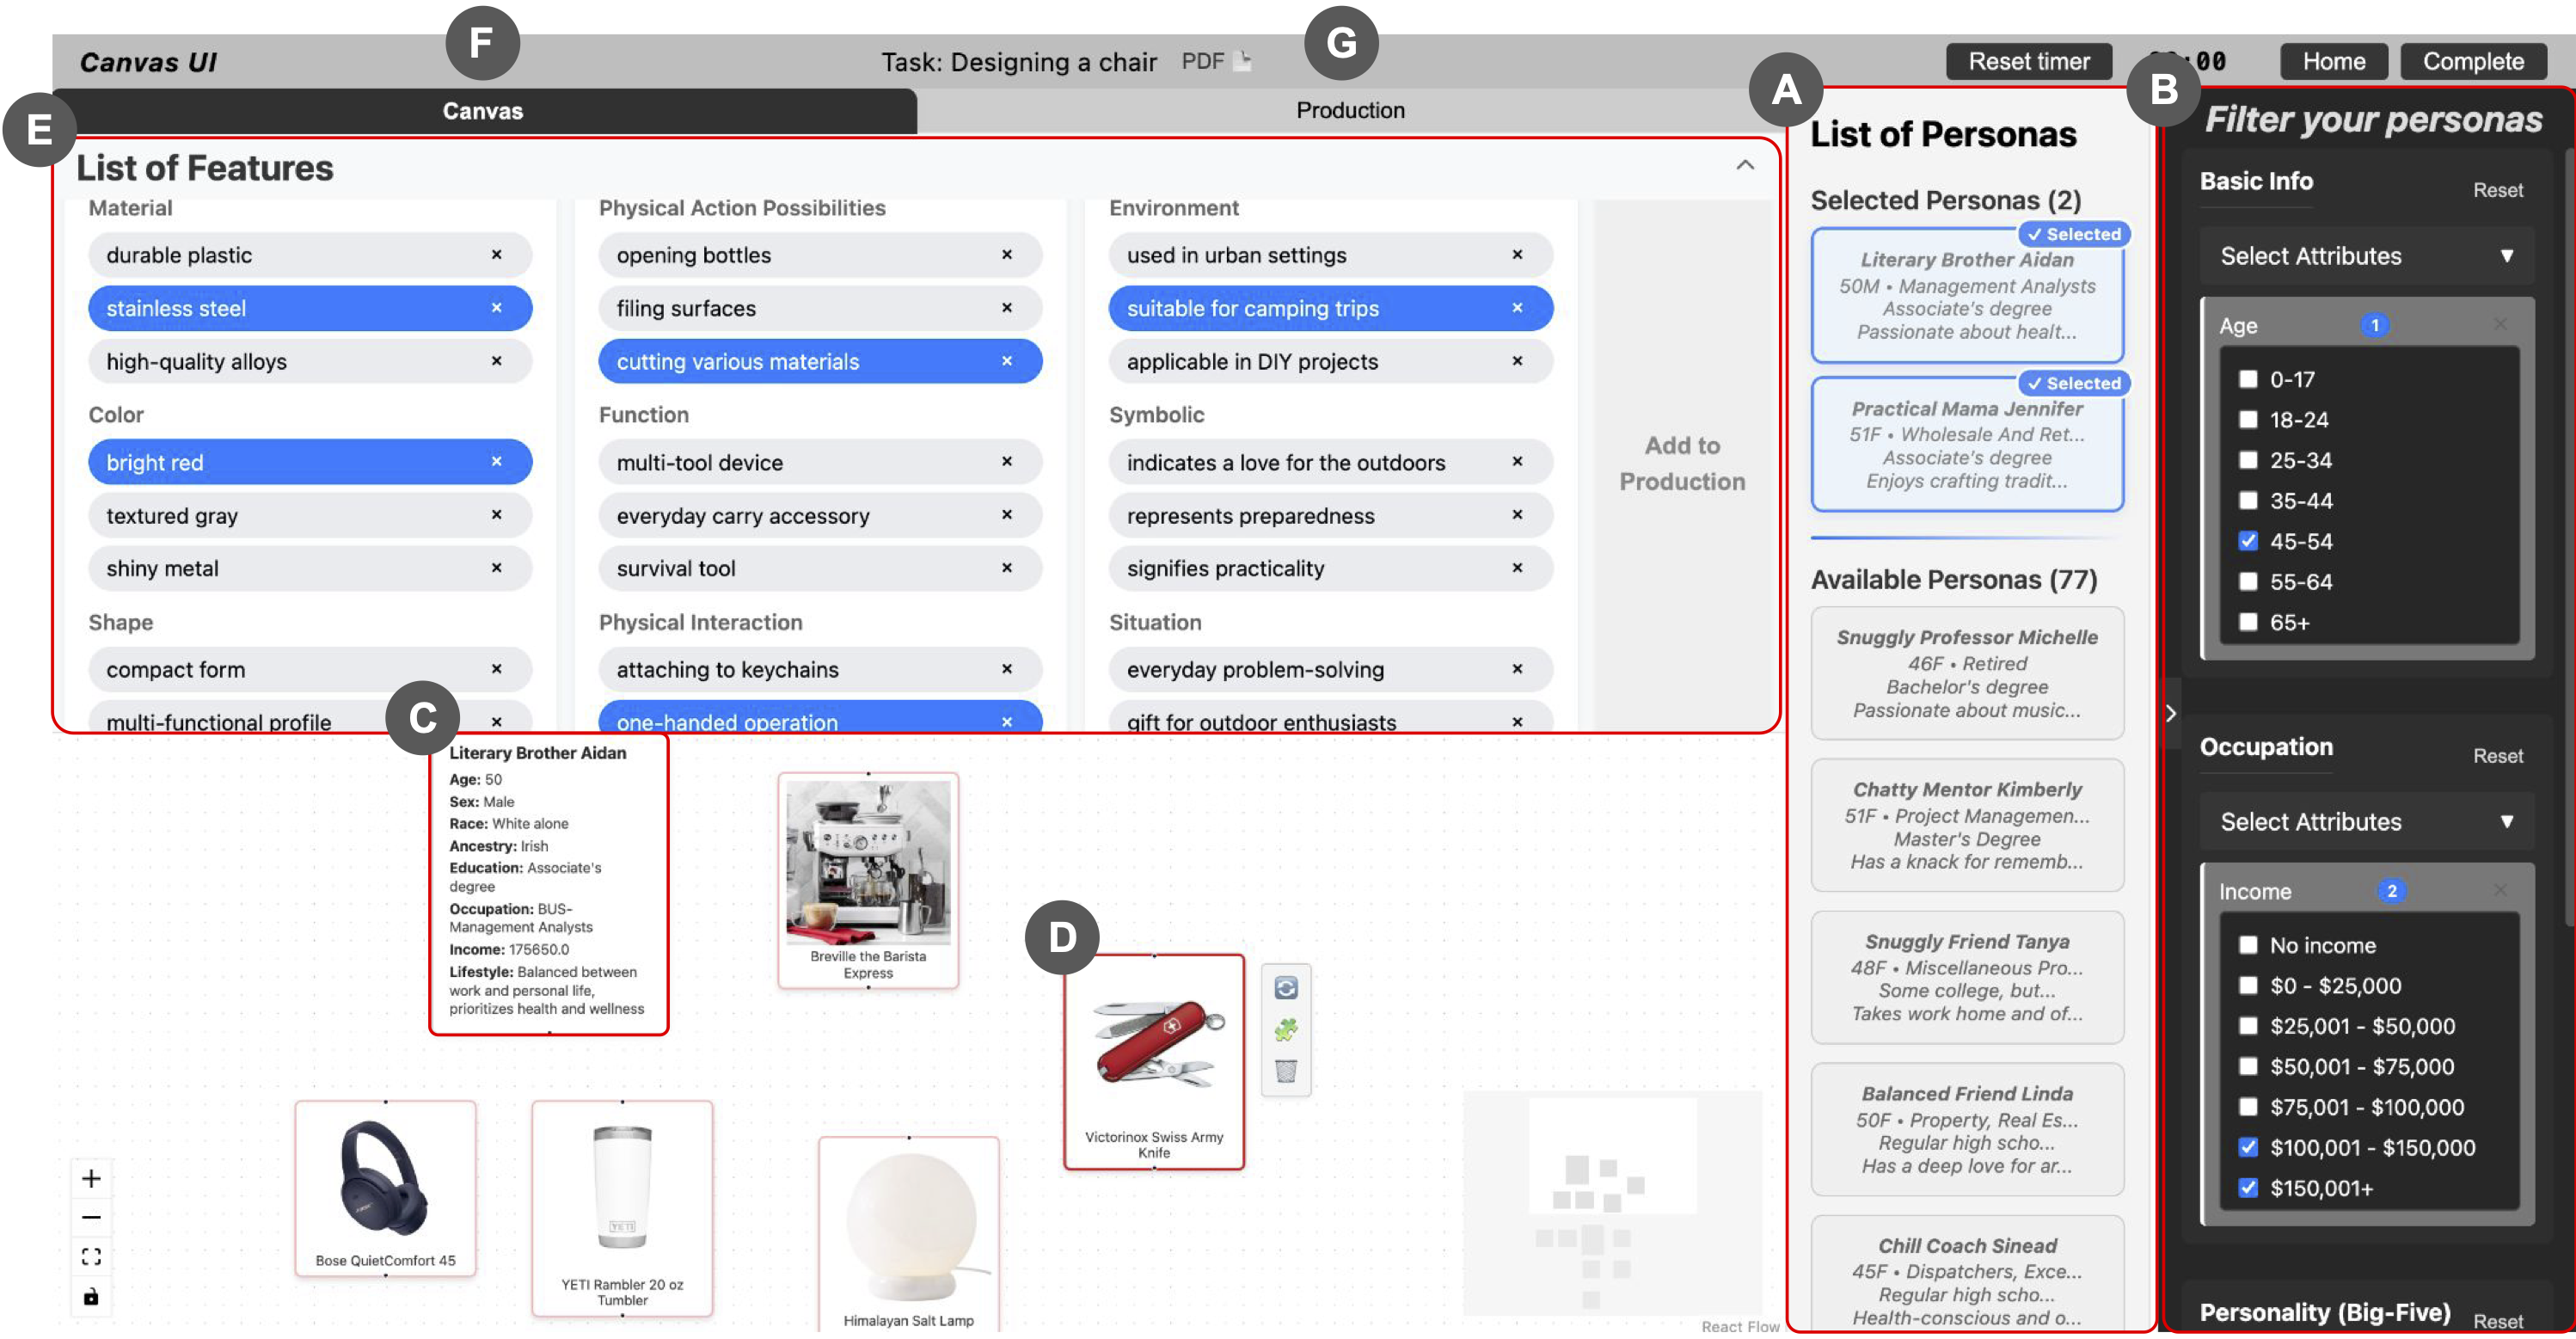Zoom in the canvas with plus button
This screenshot has height=1339, width=2576.
(x=91, y=1178)
